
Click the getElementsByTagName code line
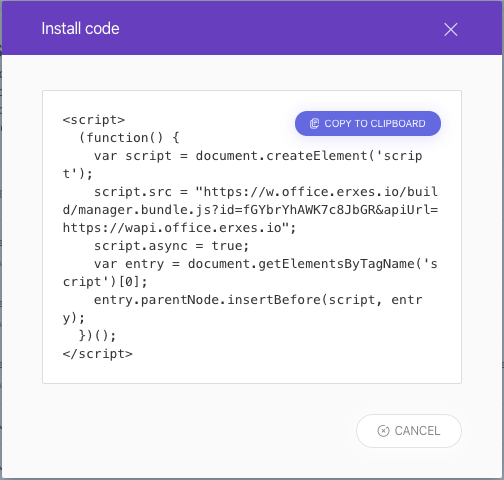266,264
